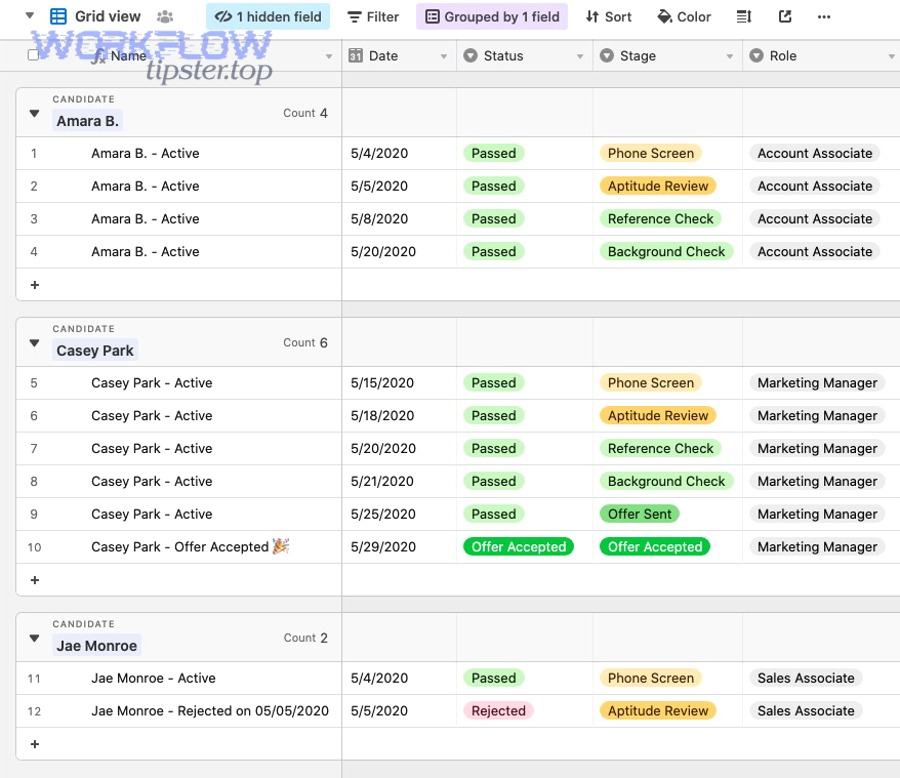Click Aptitude Review stage tag in row 2
900x778 pixels.
[658, 186]
